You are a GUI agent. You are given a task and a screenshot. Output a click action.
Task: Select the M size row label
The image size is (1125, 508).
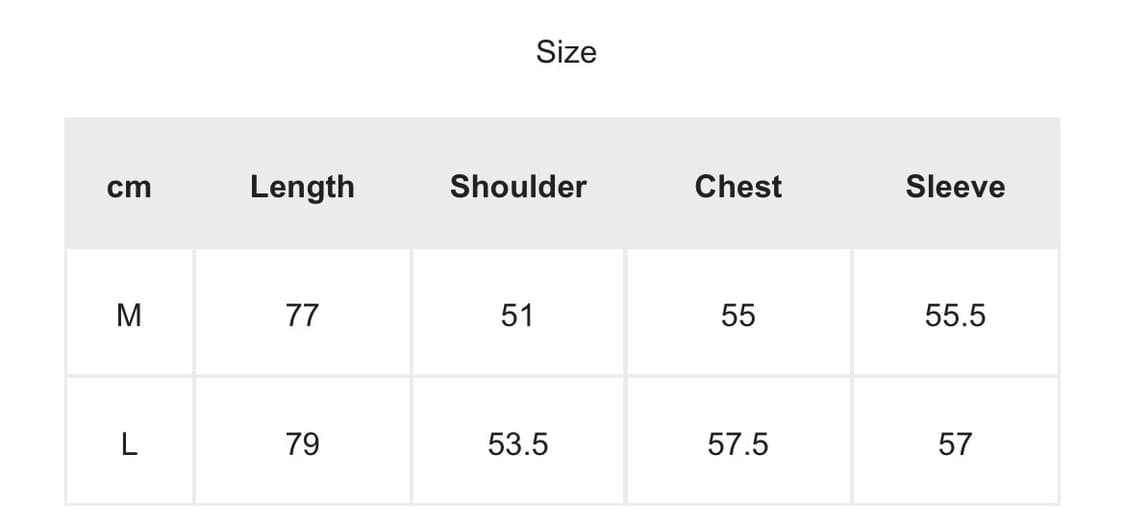pyautogui.click(x=129, y=315)
